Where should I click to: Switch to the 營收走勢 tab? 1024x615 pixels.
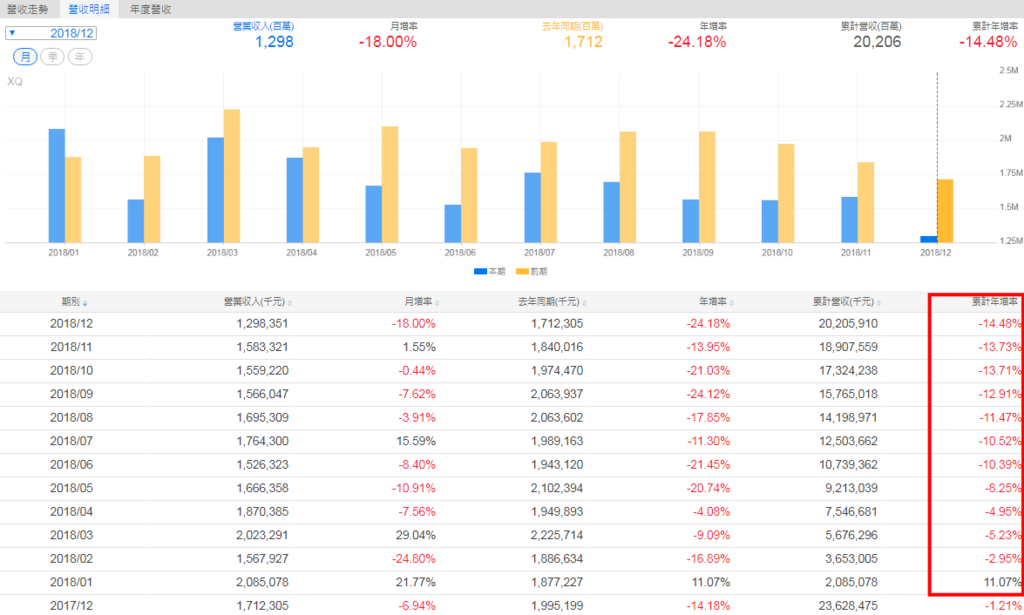[x=27, y=9]
